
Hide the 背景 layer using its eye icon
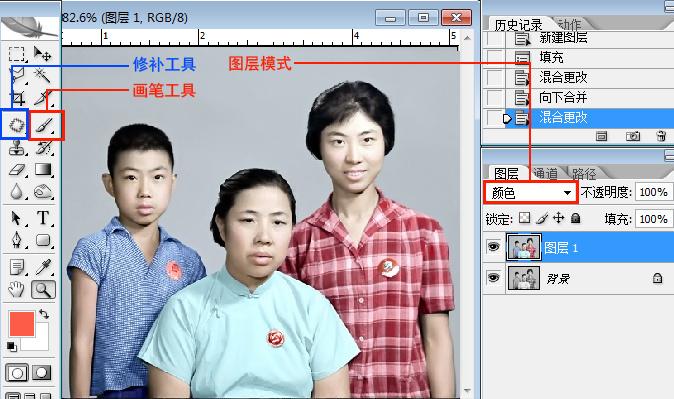pos(493,278)
